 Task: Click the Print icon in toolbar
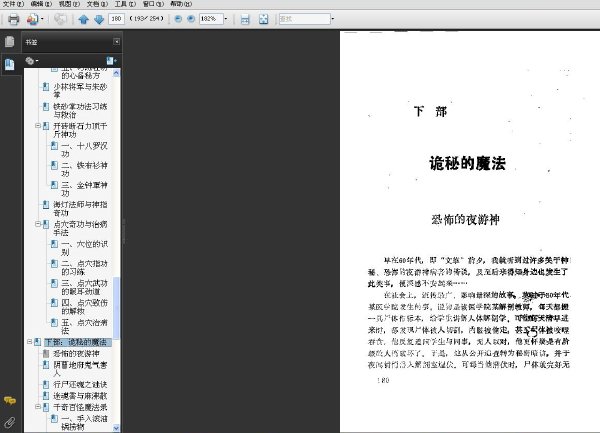click(x=13, y=19)
